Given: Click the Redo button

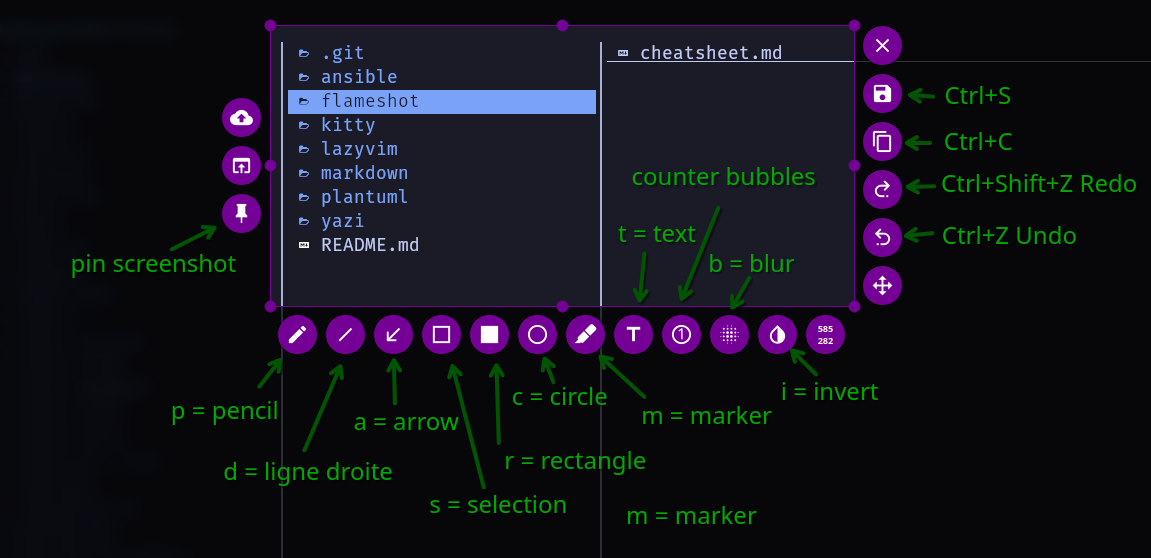Looking at the screenshot, I should [x=882, y=189].
